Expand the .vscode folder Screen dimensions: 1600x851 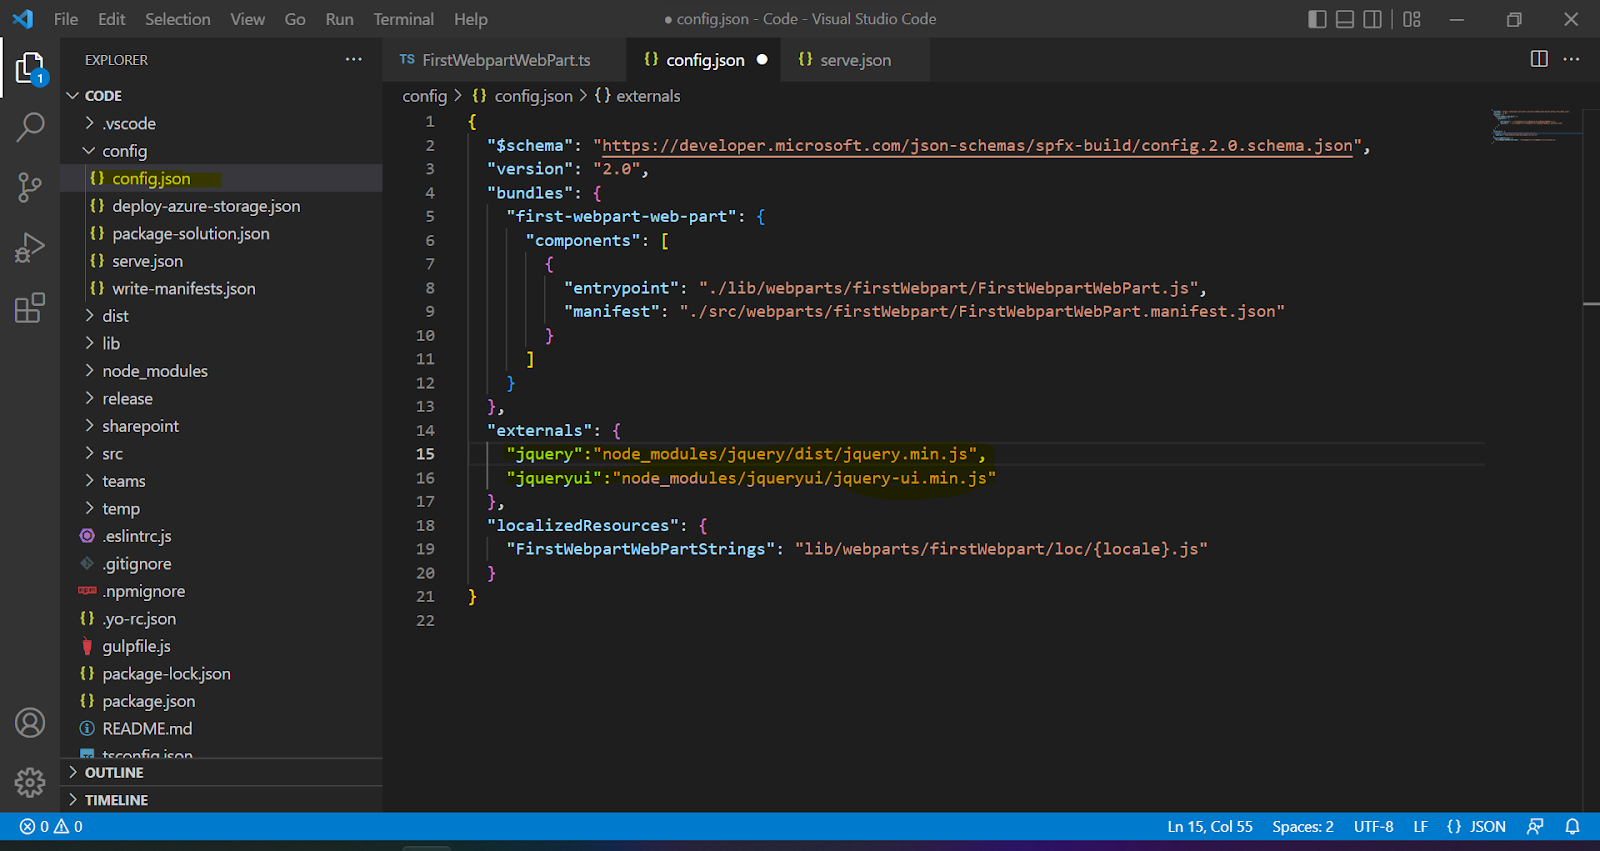(x=221, y=124)
